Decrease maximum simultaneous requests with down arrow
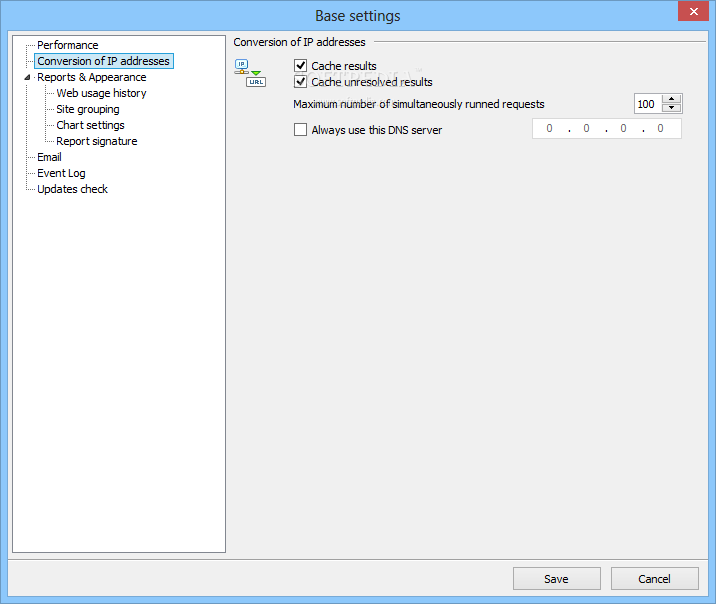The height and width of the screenshot is (604, 716). tap(671, 108)
